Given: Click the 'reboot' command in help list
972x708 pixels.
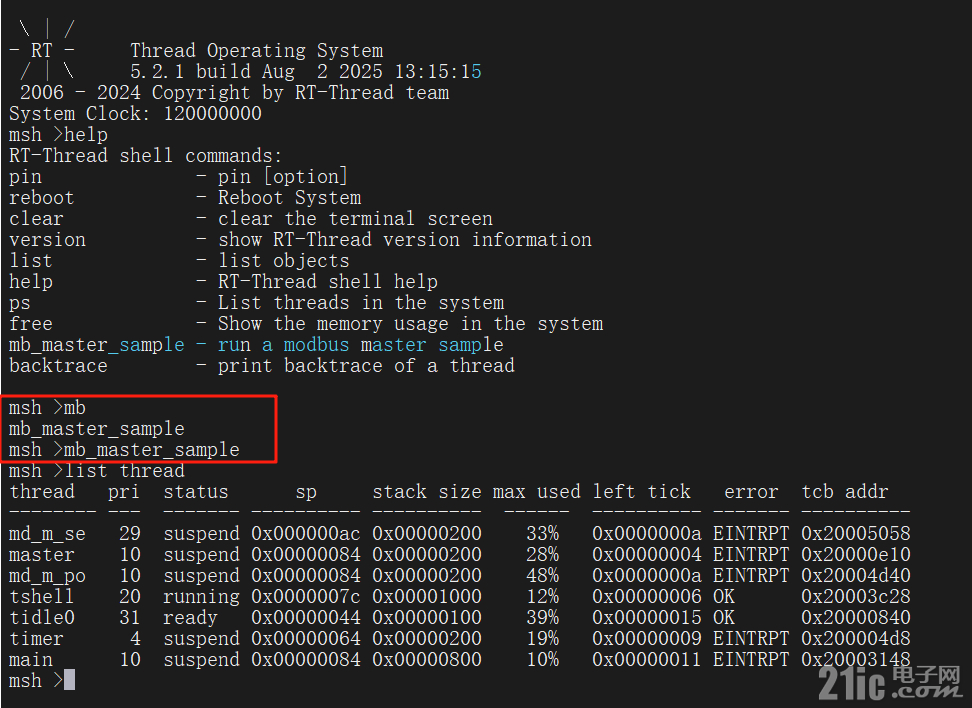Looking at the screenshot, I should click(42, 198).
